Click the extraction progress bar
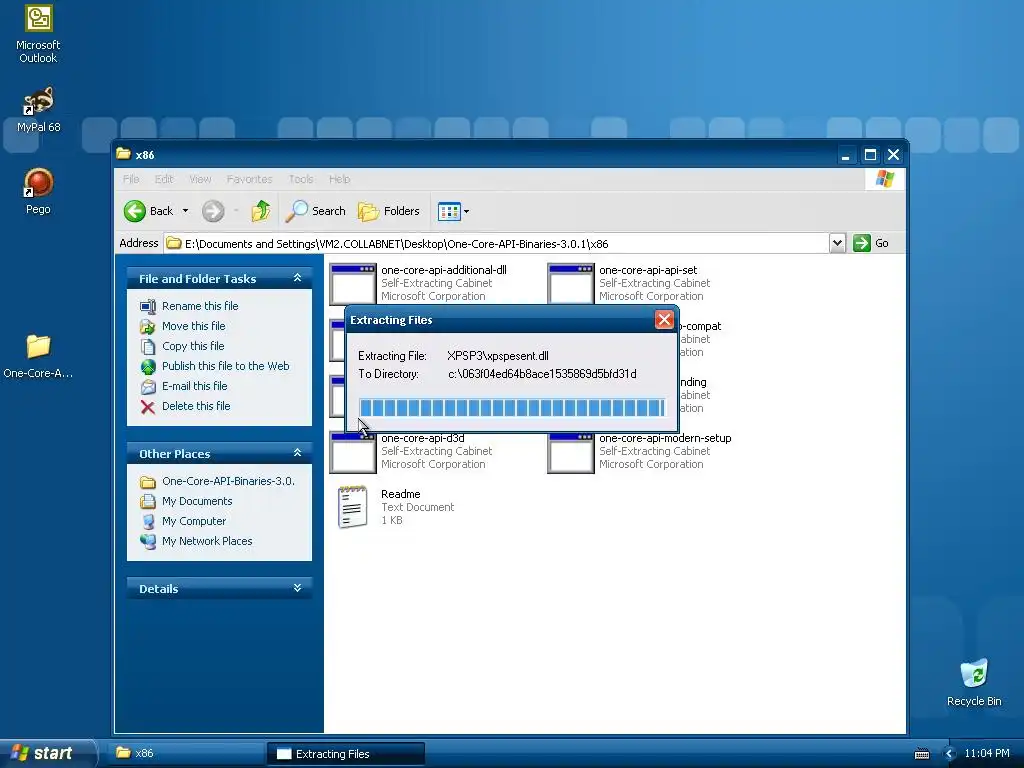The width and height of the screenshot is (1024, 768). [512, 408]
